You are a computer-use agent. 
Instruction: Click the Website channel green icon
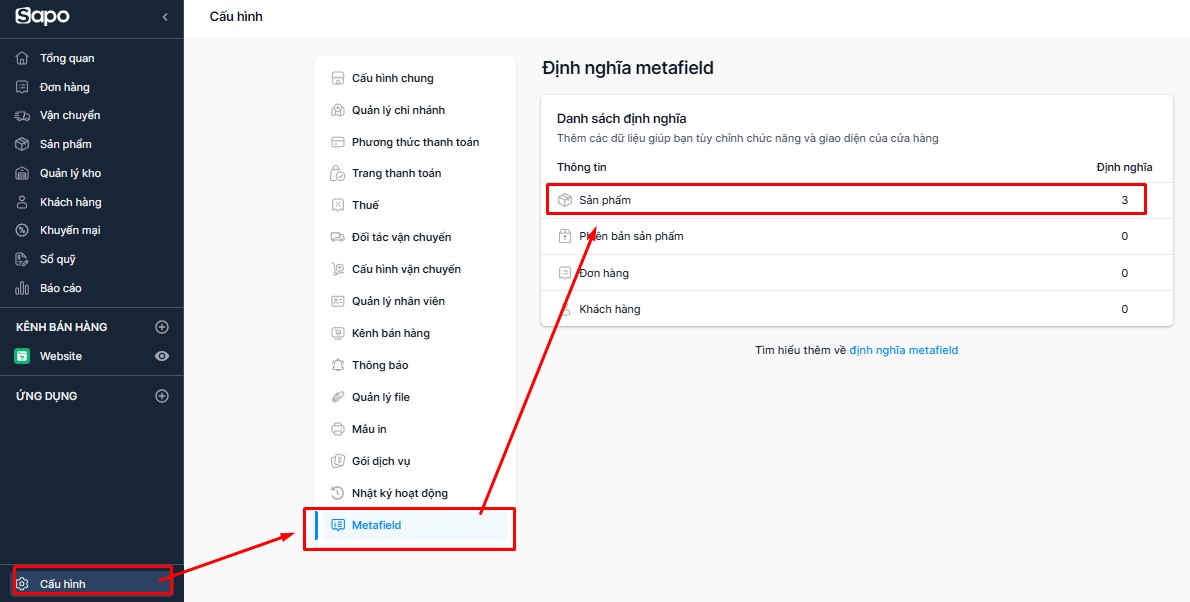pyautogui.click(x=23, y=356)
